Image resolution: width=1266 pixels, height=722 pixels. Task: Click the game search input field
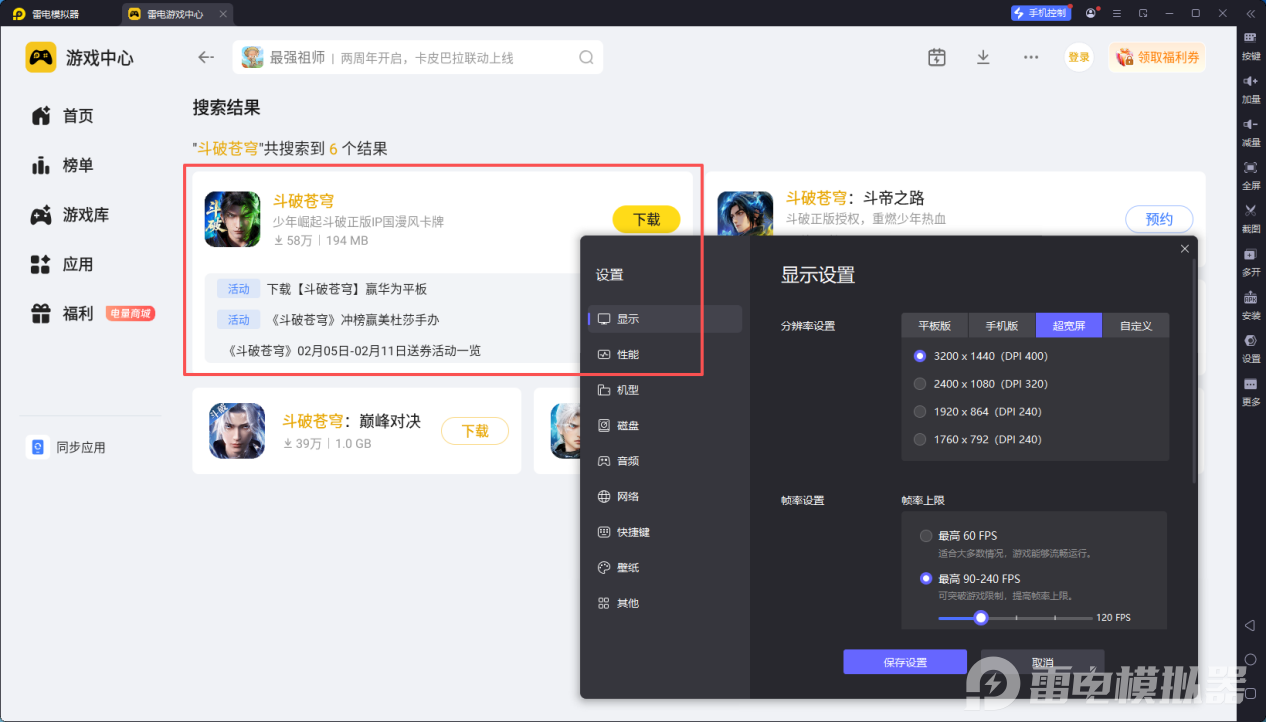pos(420,58)
